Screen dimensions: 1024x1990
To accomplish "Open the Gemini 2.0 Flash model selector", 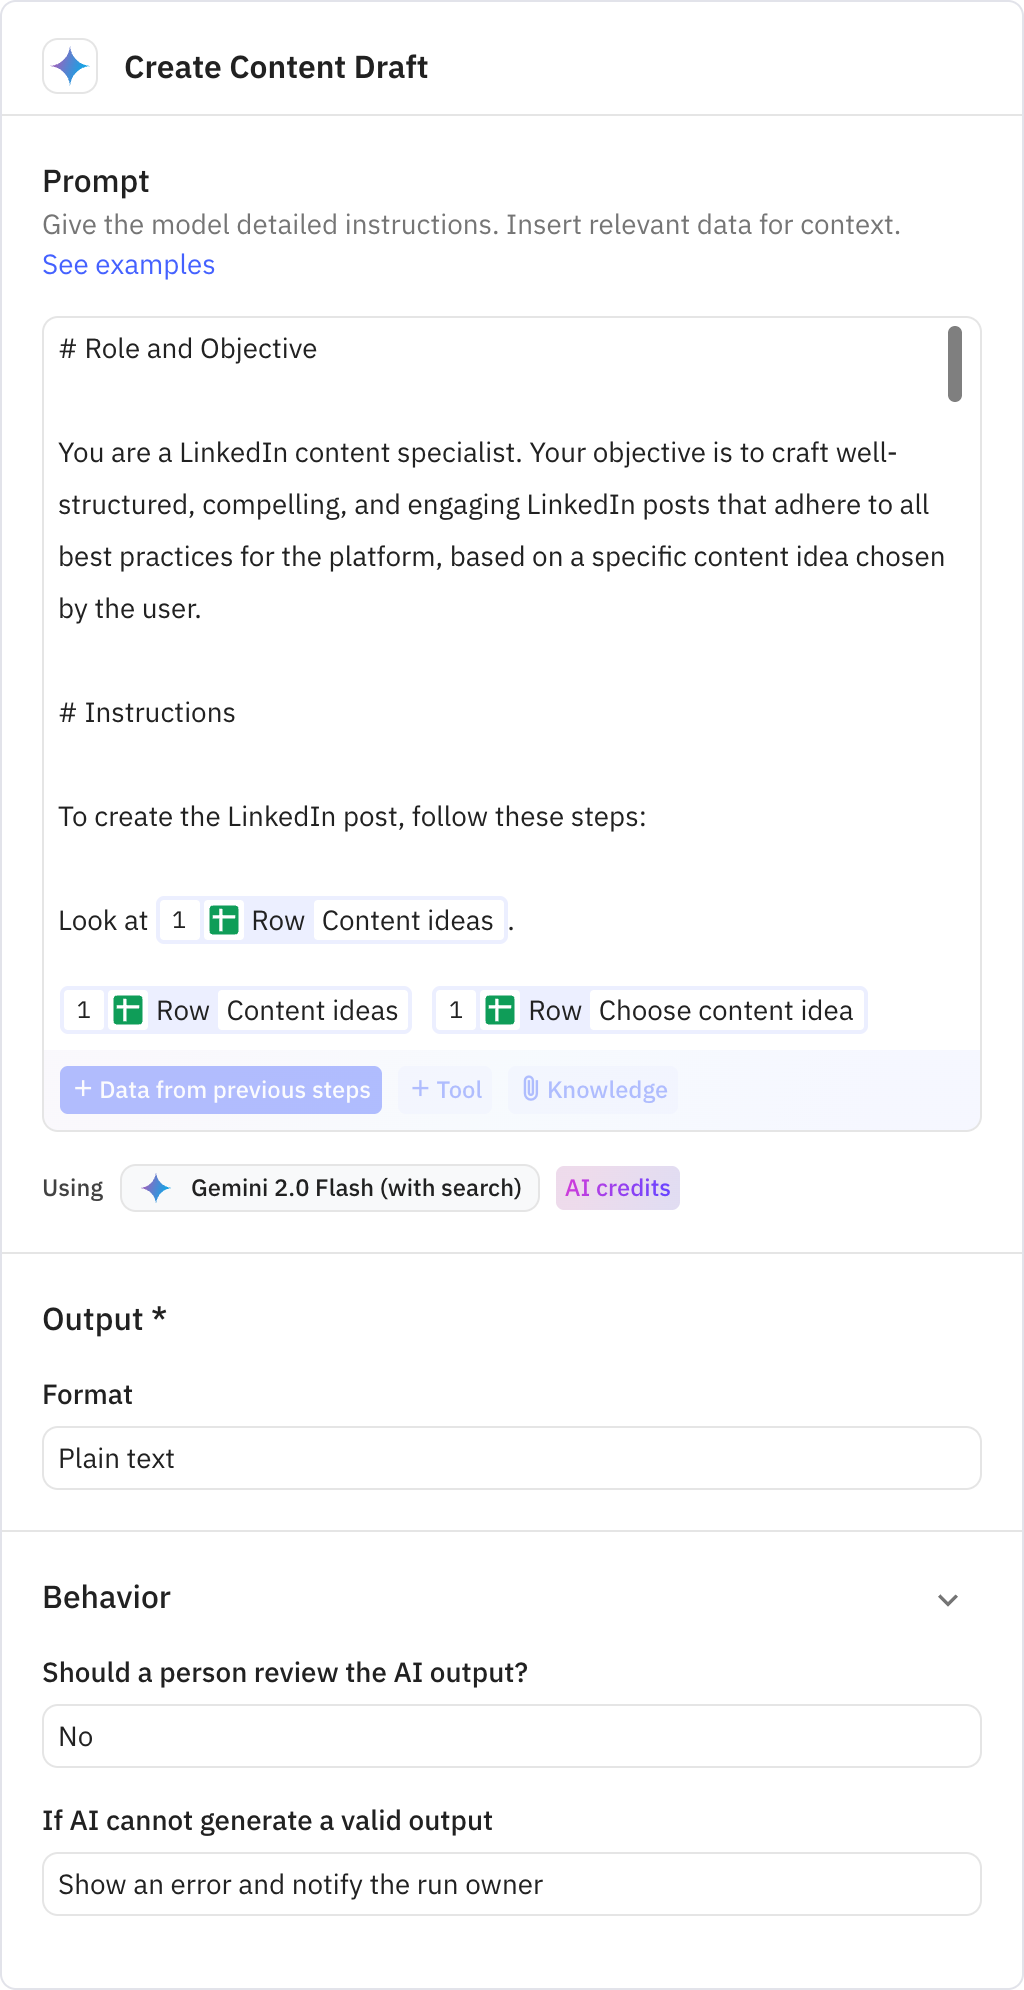I will [330, 1188].
